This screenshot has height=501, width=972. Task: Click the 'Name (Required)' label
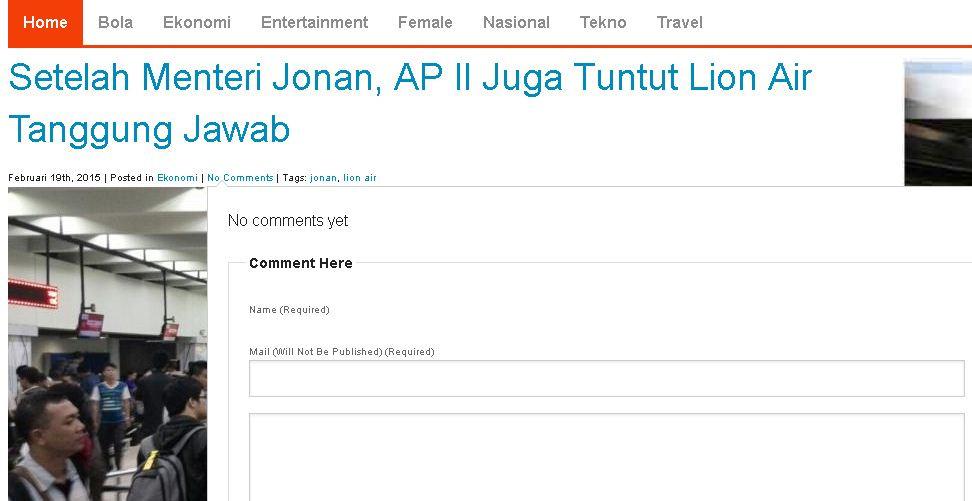click(x=289, y=309)
